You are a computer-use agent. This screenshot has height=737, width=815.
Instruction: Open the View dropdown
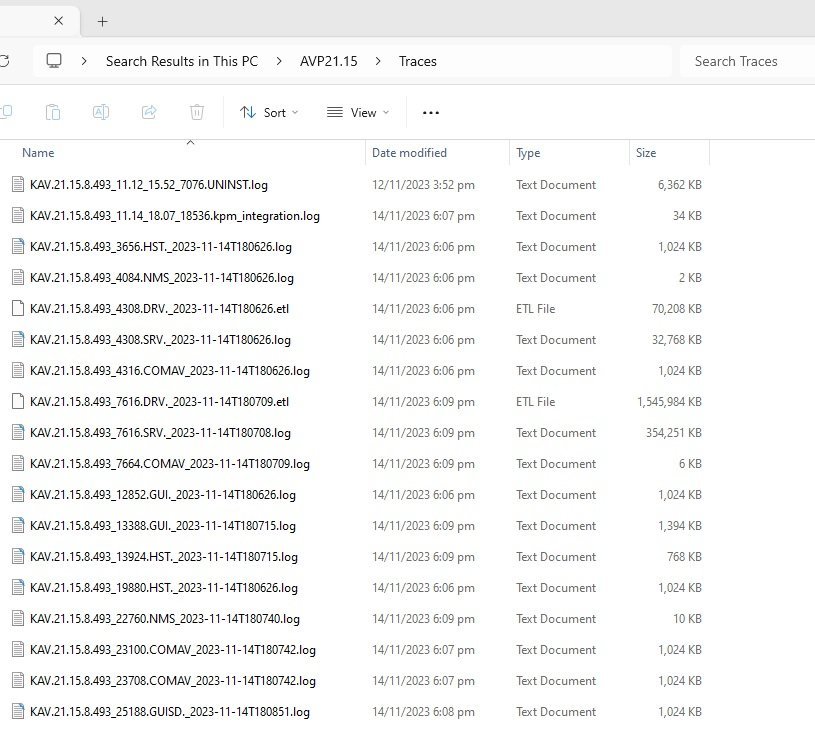[357, 113]
